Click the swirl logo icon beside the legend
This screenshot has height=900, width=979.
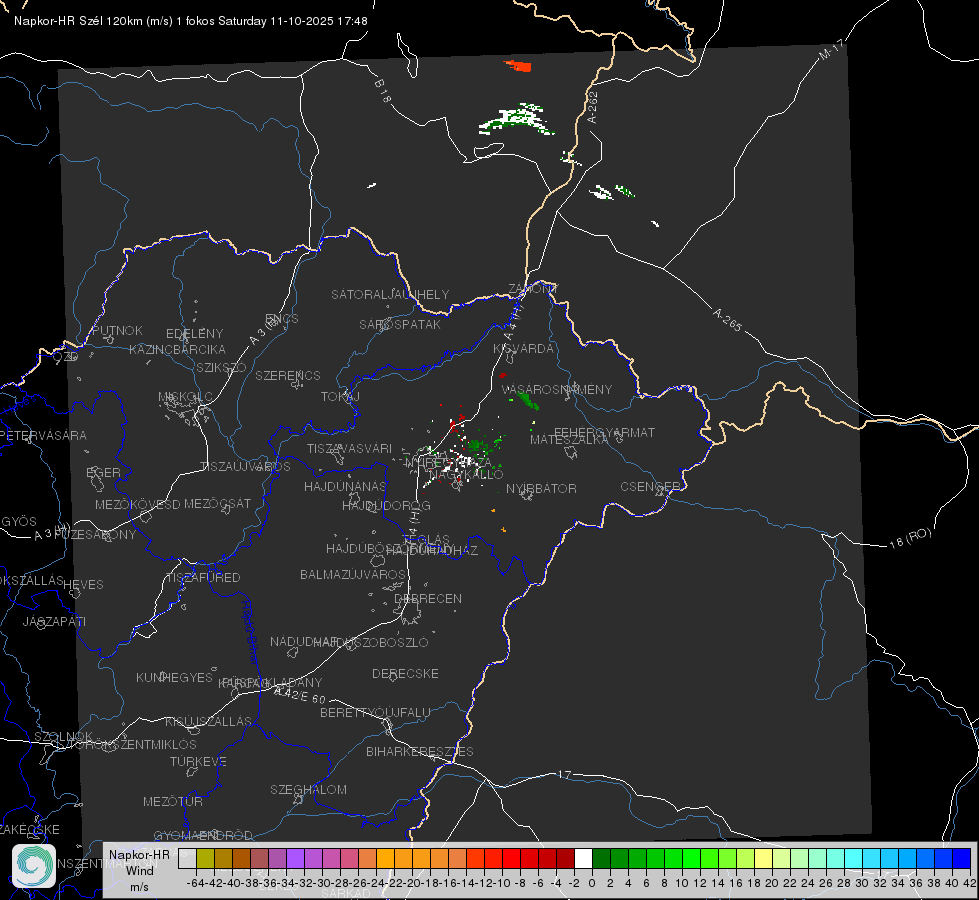pyautogui.click(x=34, y=866)
